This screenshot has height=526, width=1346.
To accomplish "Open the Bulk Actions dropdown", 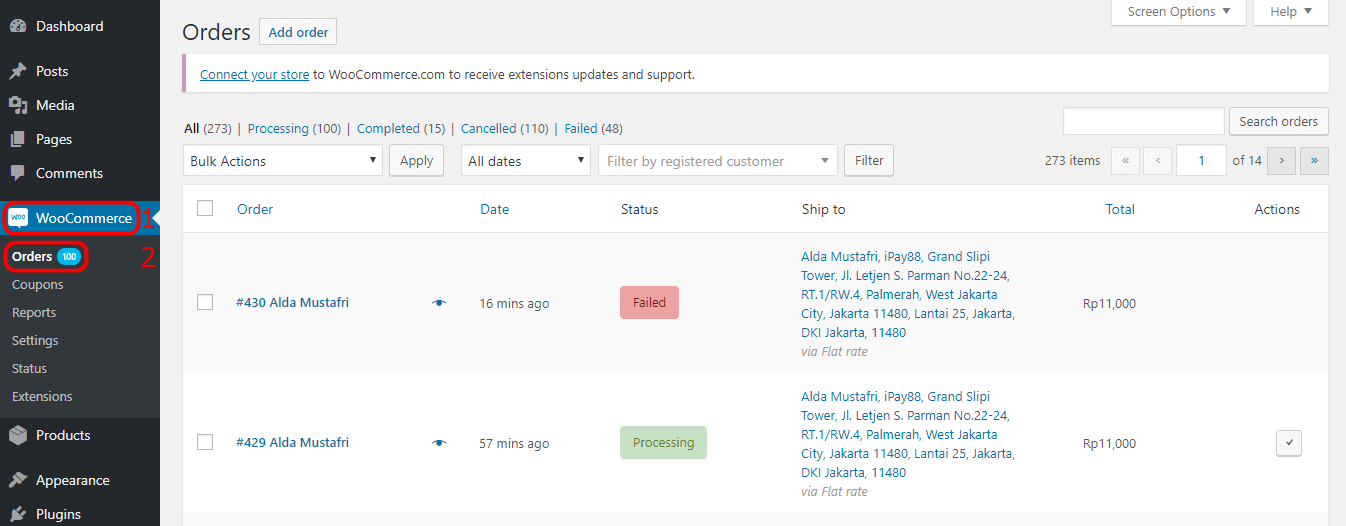I will click(283, 160).
